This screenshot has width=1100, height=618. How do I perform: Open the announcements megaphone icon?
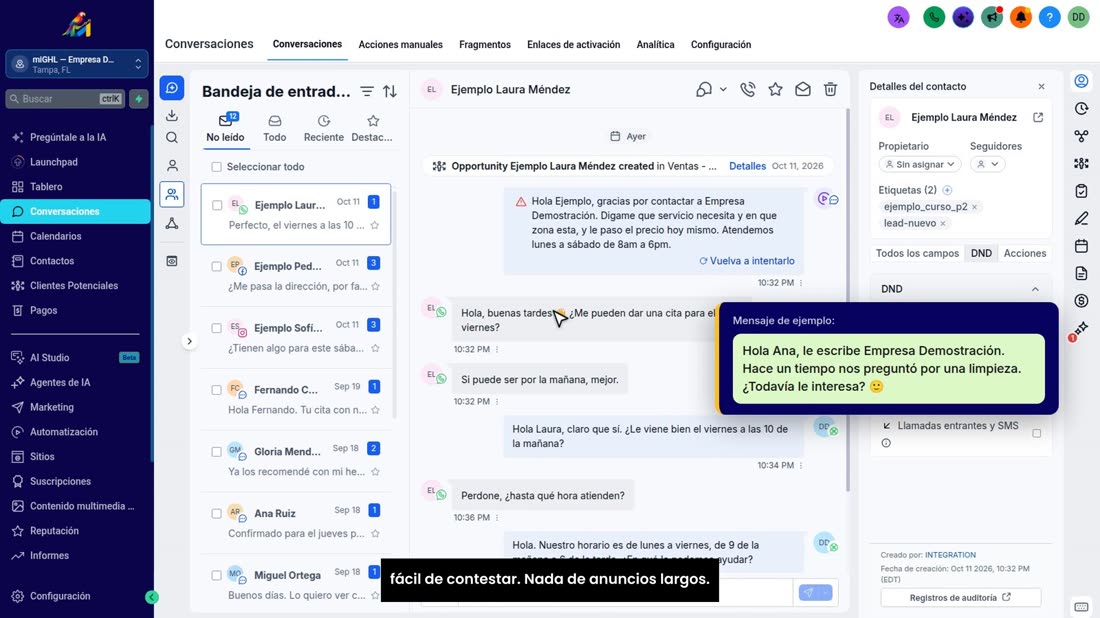coord(992,18)
